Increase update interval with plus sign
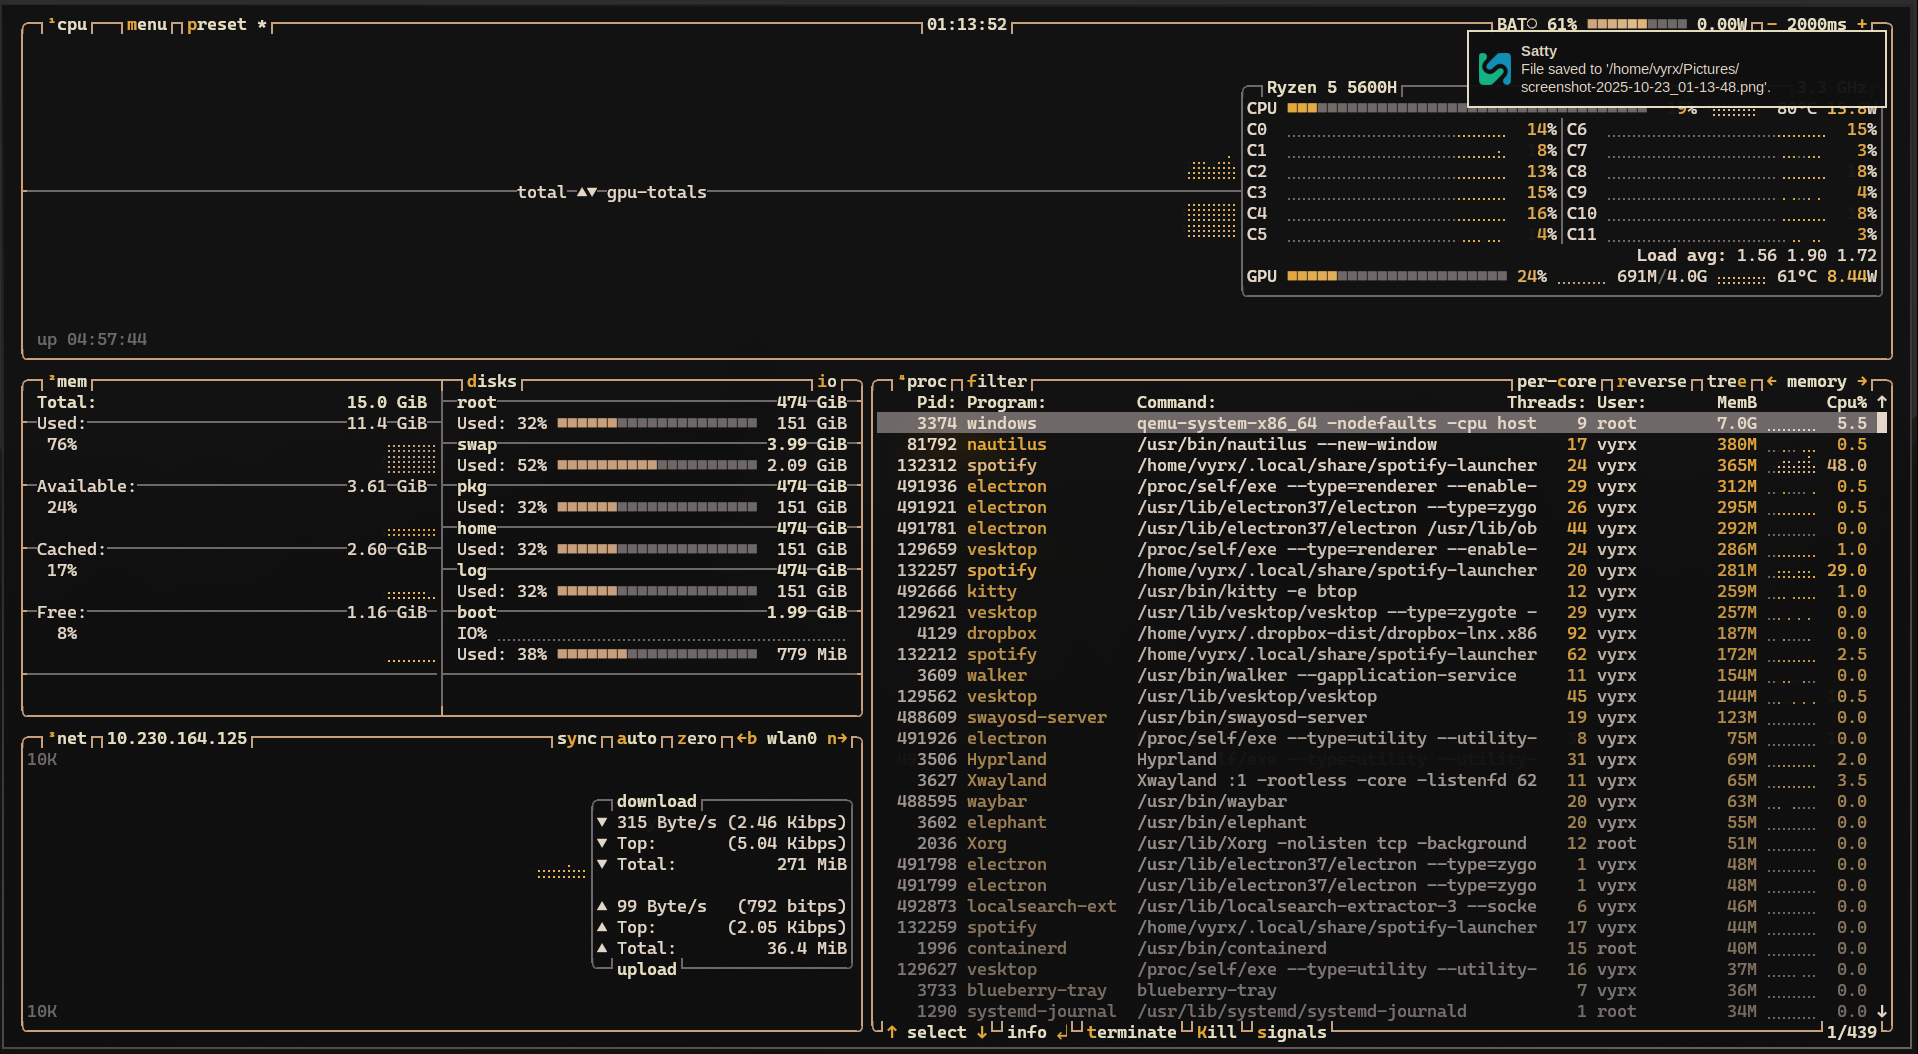The image size is (1918, 1054). (x=1862, y=25)
